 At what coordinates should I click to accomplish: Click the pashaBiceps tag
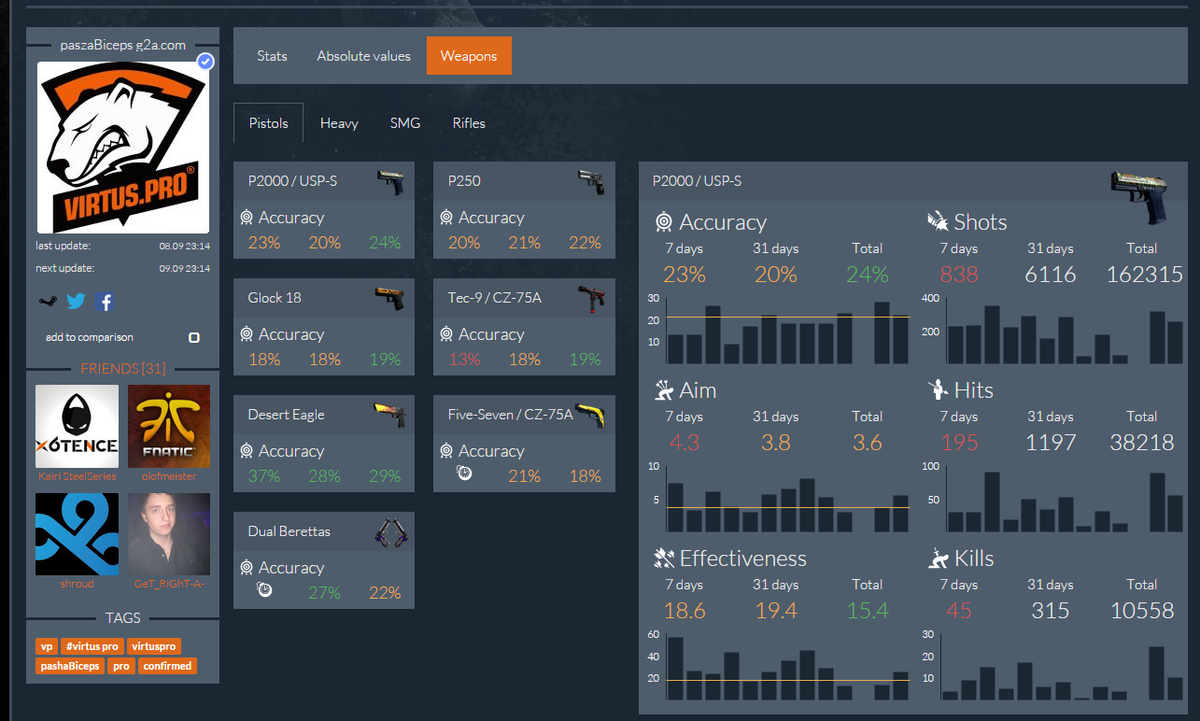coord(71,665)
